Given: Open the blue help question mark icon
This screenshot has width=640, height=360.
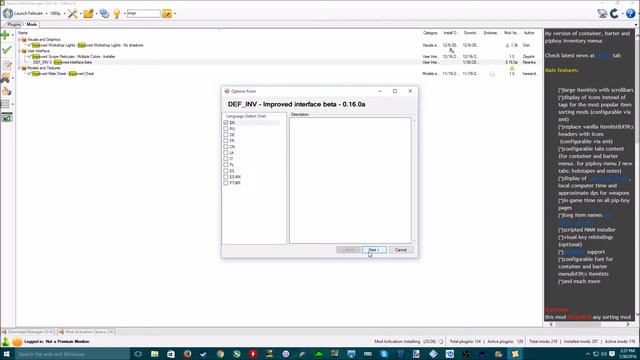Looking at the screenshot, I should 631,13.
